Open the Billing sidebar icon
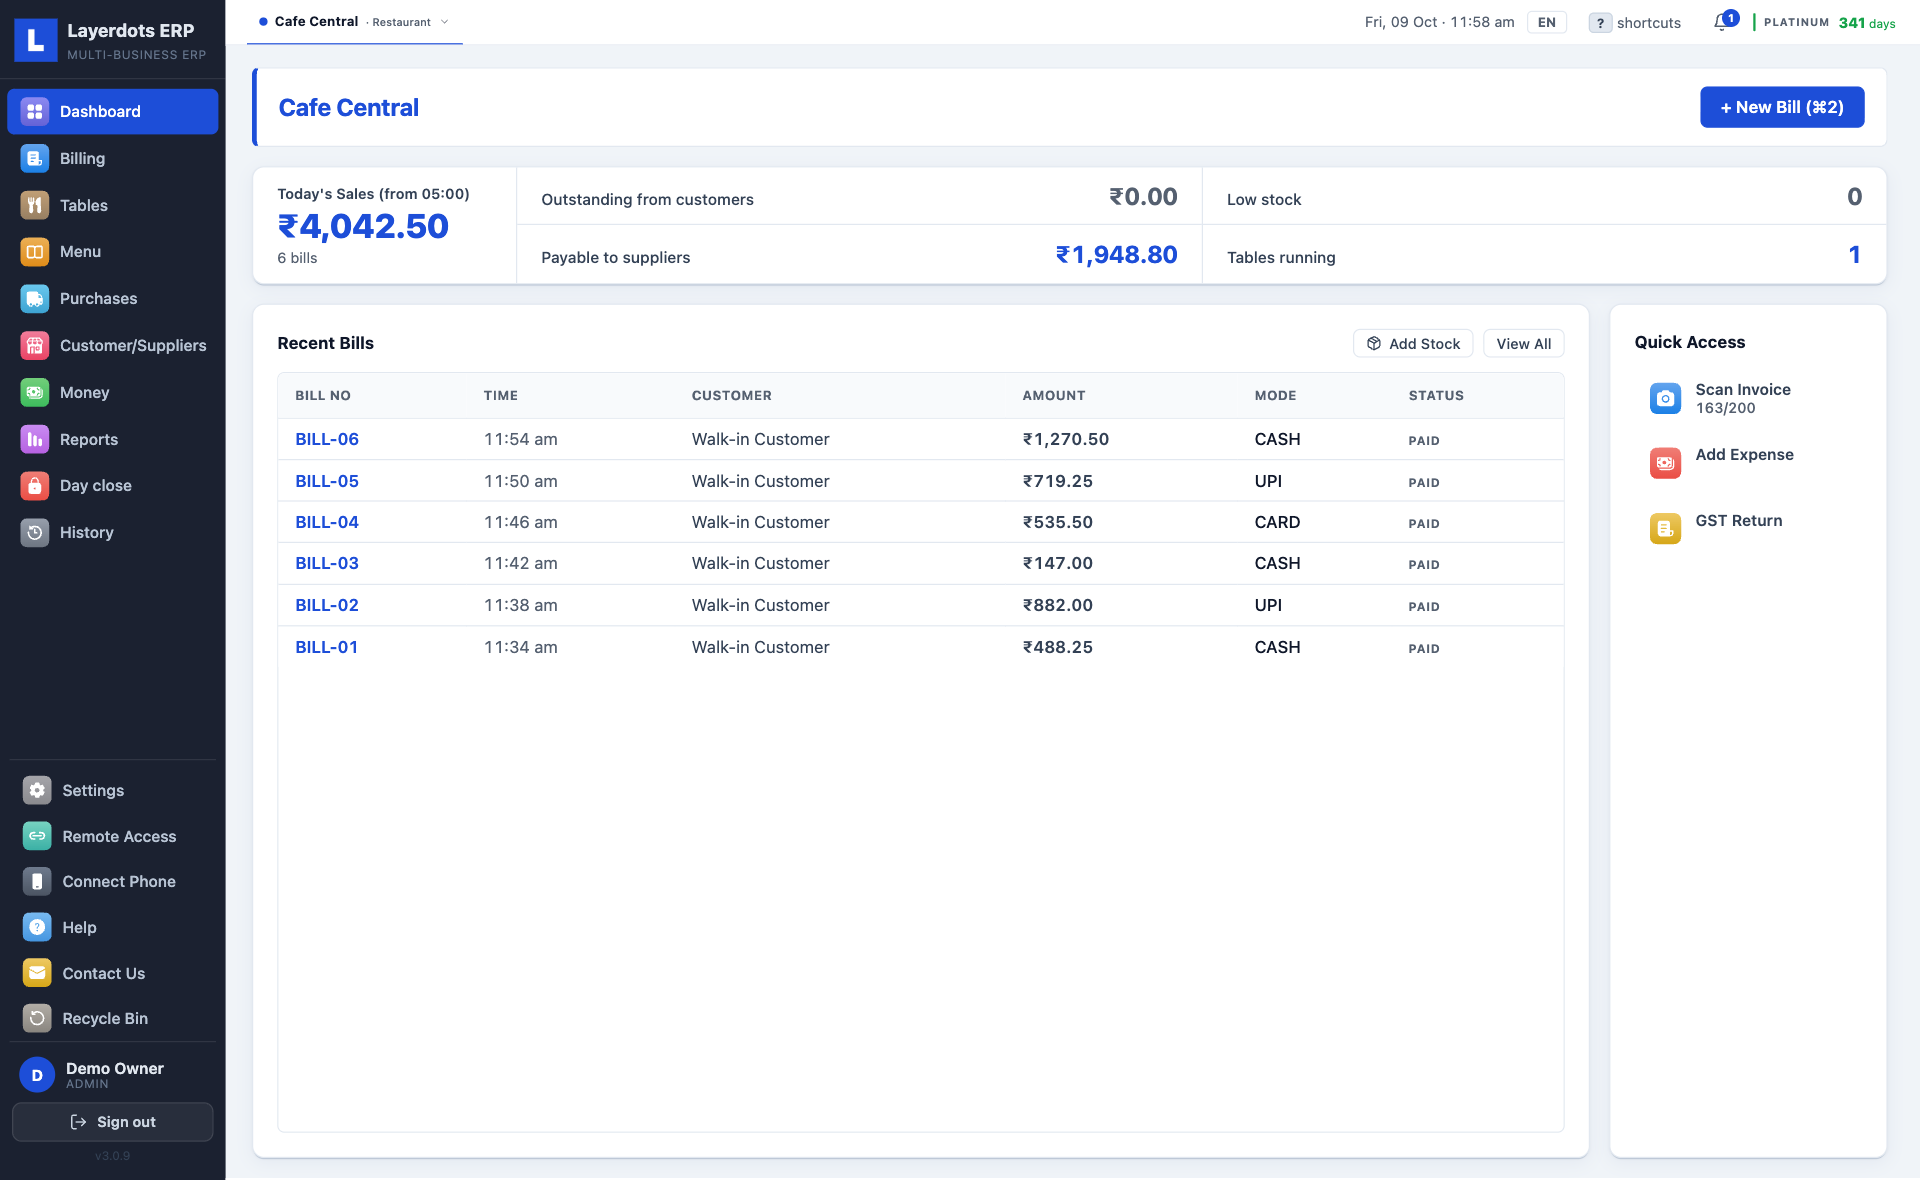This screenshot has height=1180, width=1920. [x=35, y=158]
